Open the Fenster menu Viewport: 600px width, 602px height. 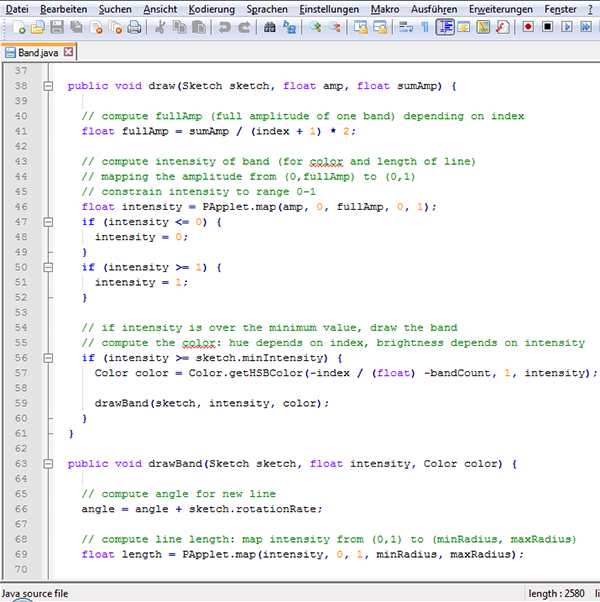point(560,9)
